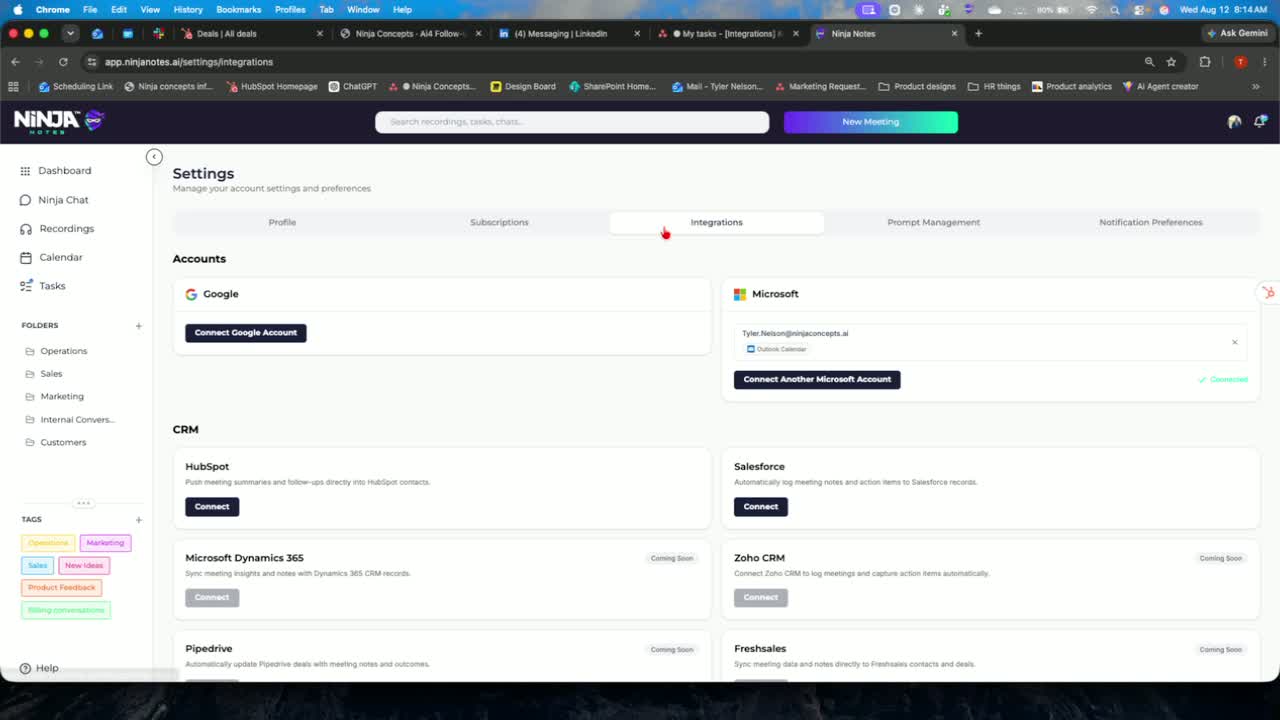Screen dimensions: 1280x720
Task: Open the Calendar sidebar item
Action: coord(60,257)
